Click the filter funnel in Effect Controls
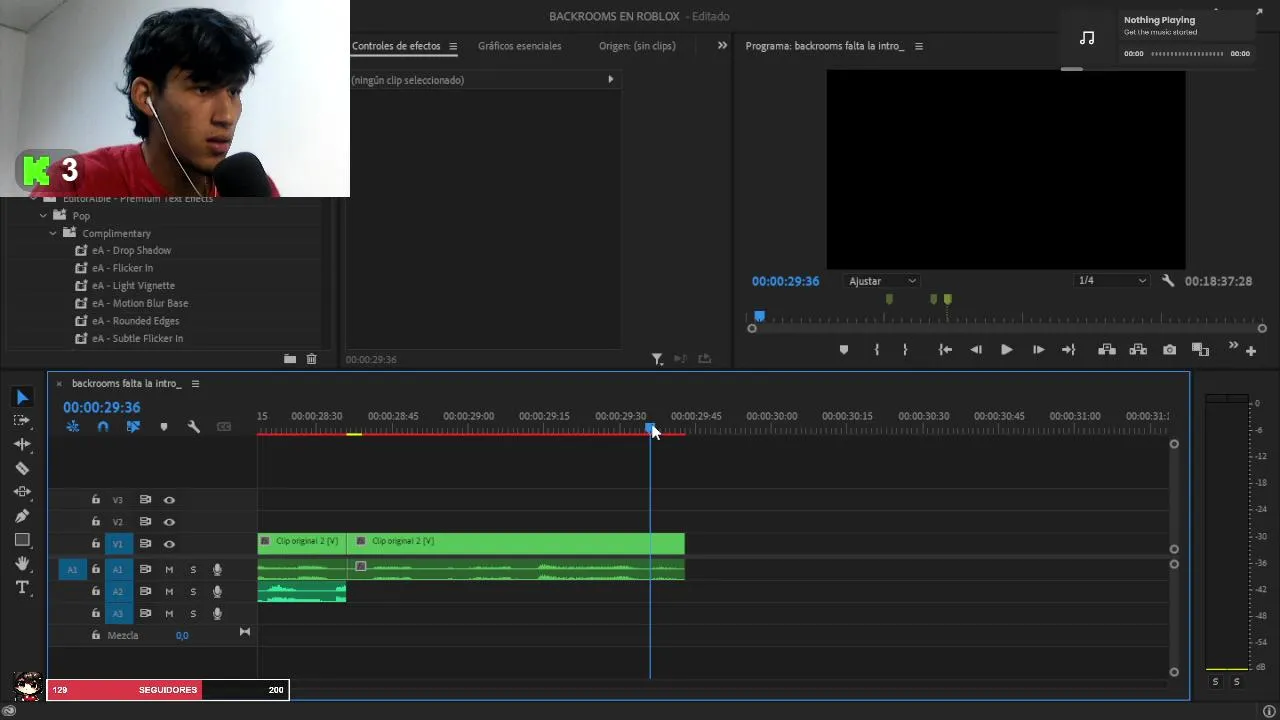1280x720 pixels. coord(657,359)
